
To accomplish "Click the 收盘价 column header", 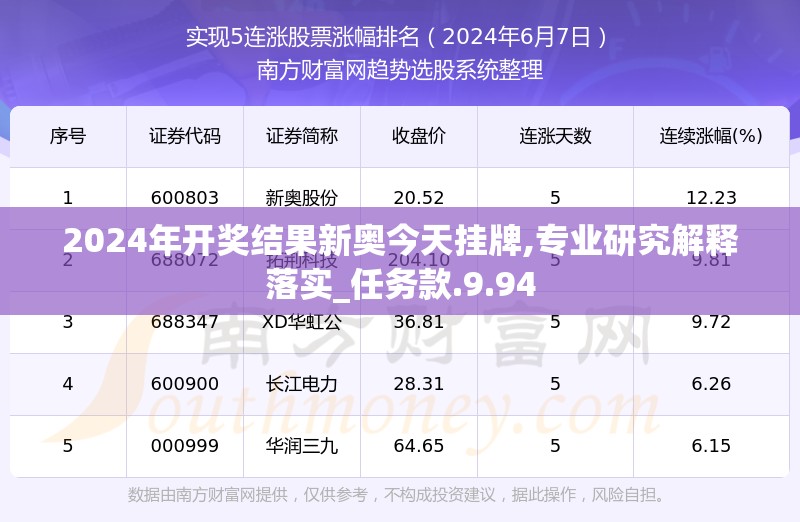I will (x=419, y=136).
